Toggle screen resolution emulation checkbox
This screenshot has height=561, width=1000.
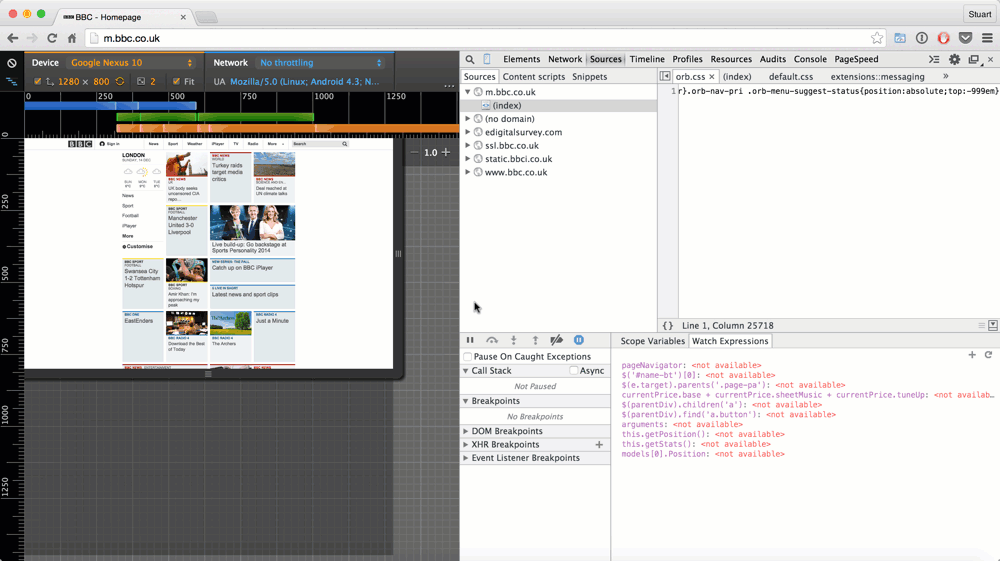[x=38, y=81]
